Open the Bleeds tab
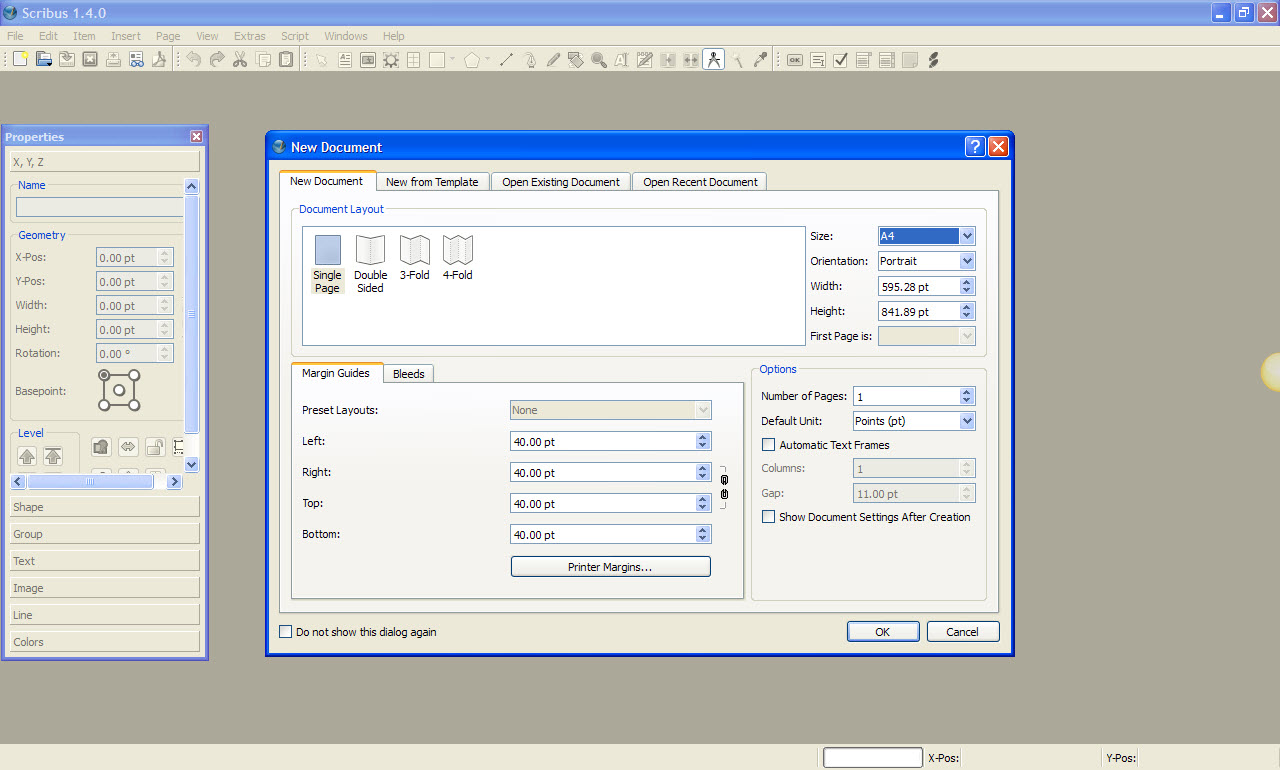The width and height of the screenshot is (1280, 770). 408,374
